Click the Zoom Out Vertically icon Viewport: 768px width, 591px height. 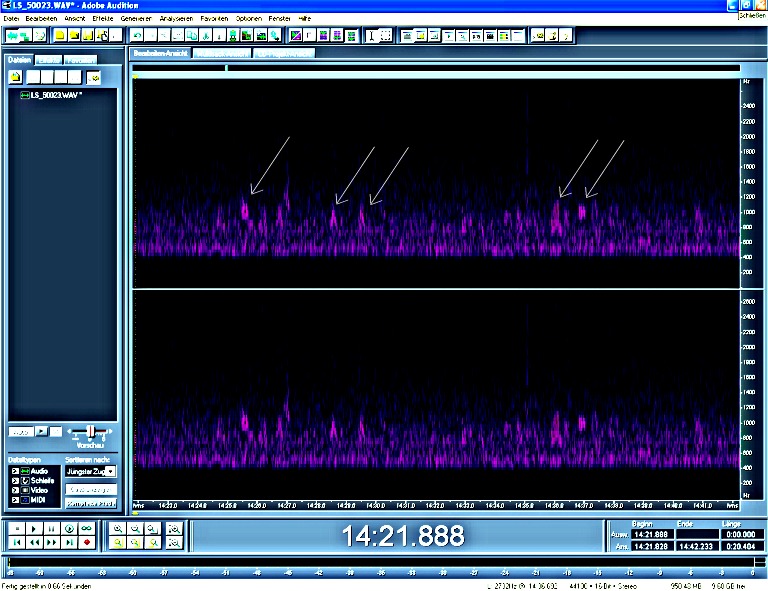coord(174,543)
